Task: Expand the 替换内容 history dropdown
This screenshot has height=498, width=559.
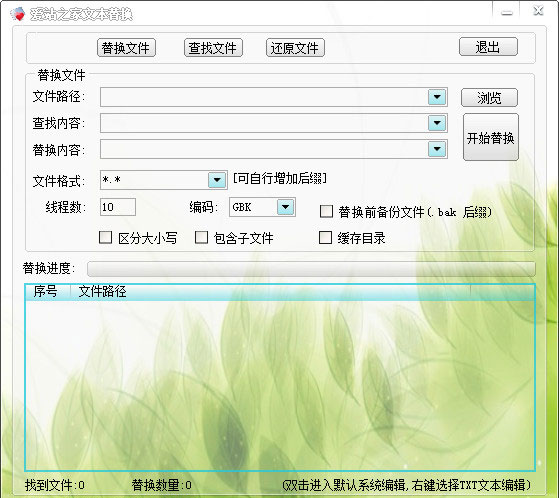Action: 437,149
